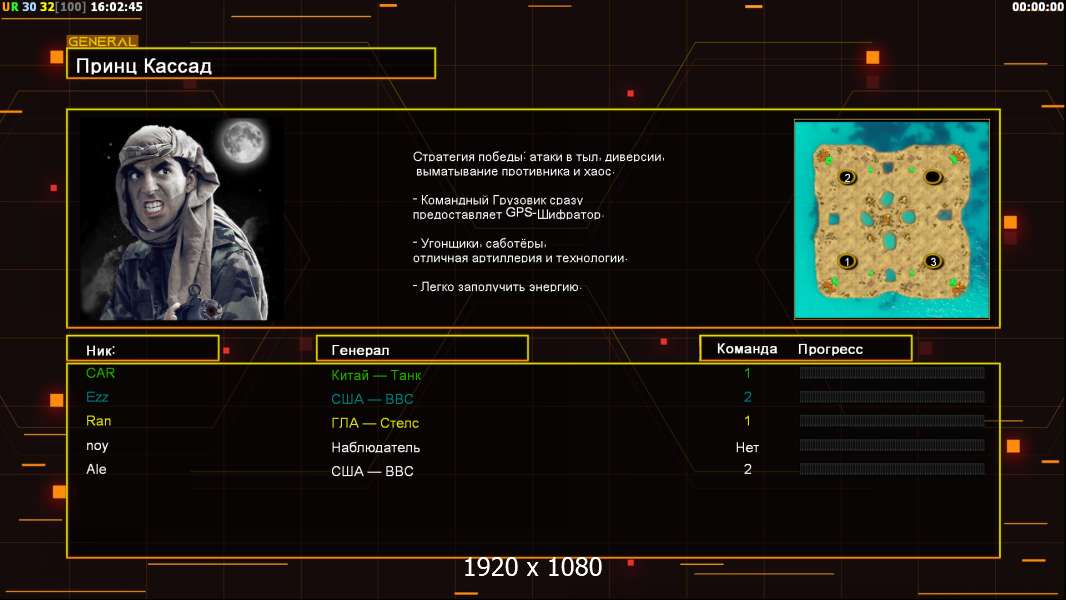Click Ezz's loading progress bar
The image size is (1066, 600).
pyautogui.click(x=892, y=396)
